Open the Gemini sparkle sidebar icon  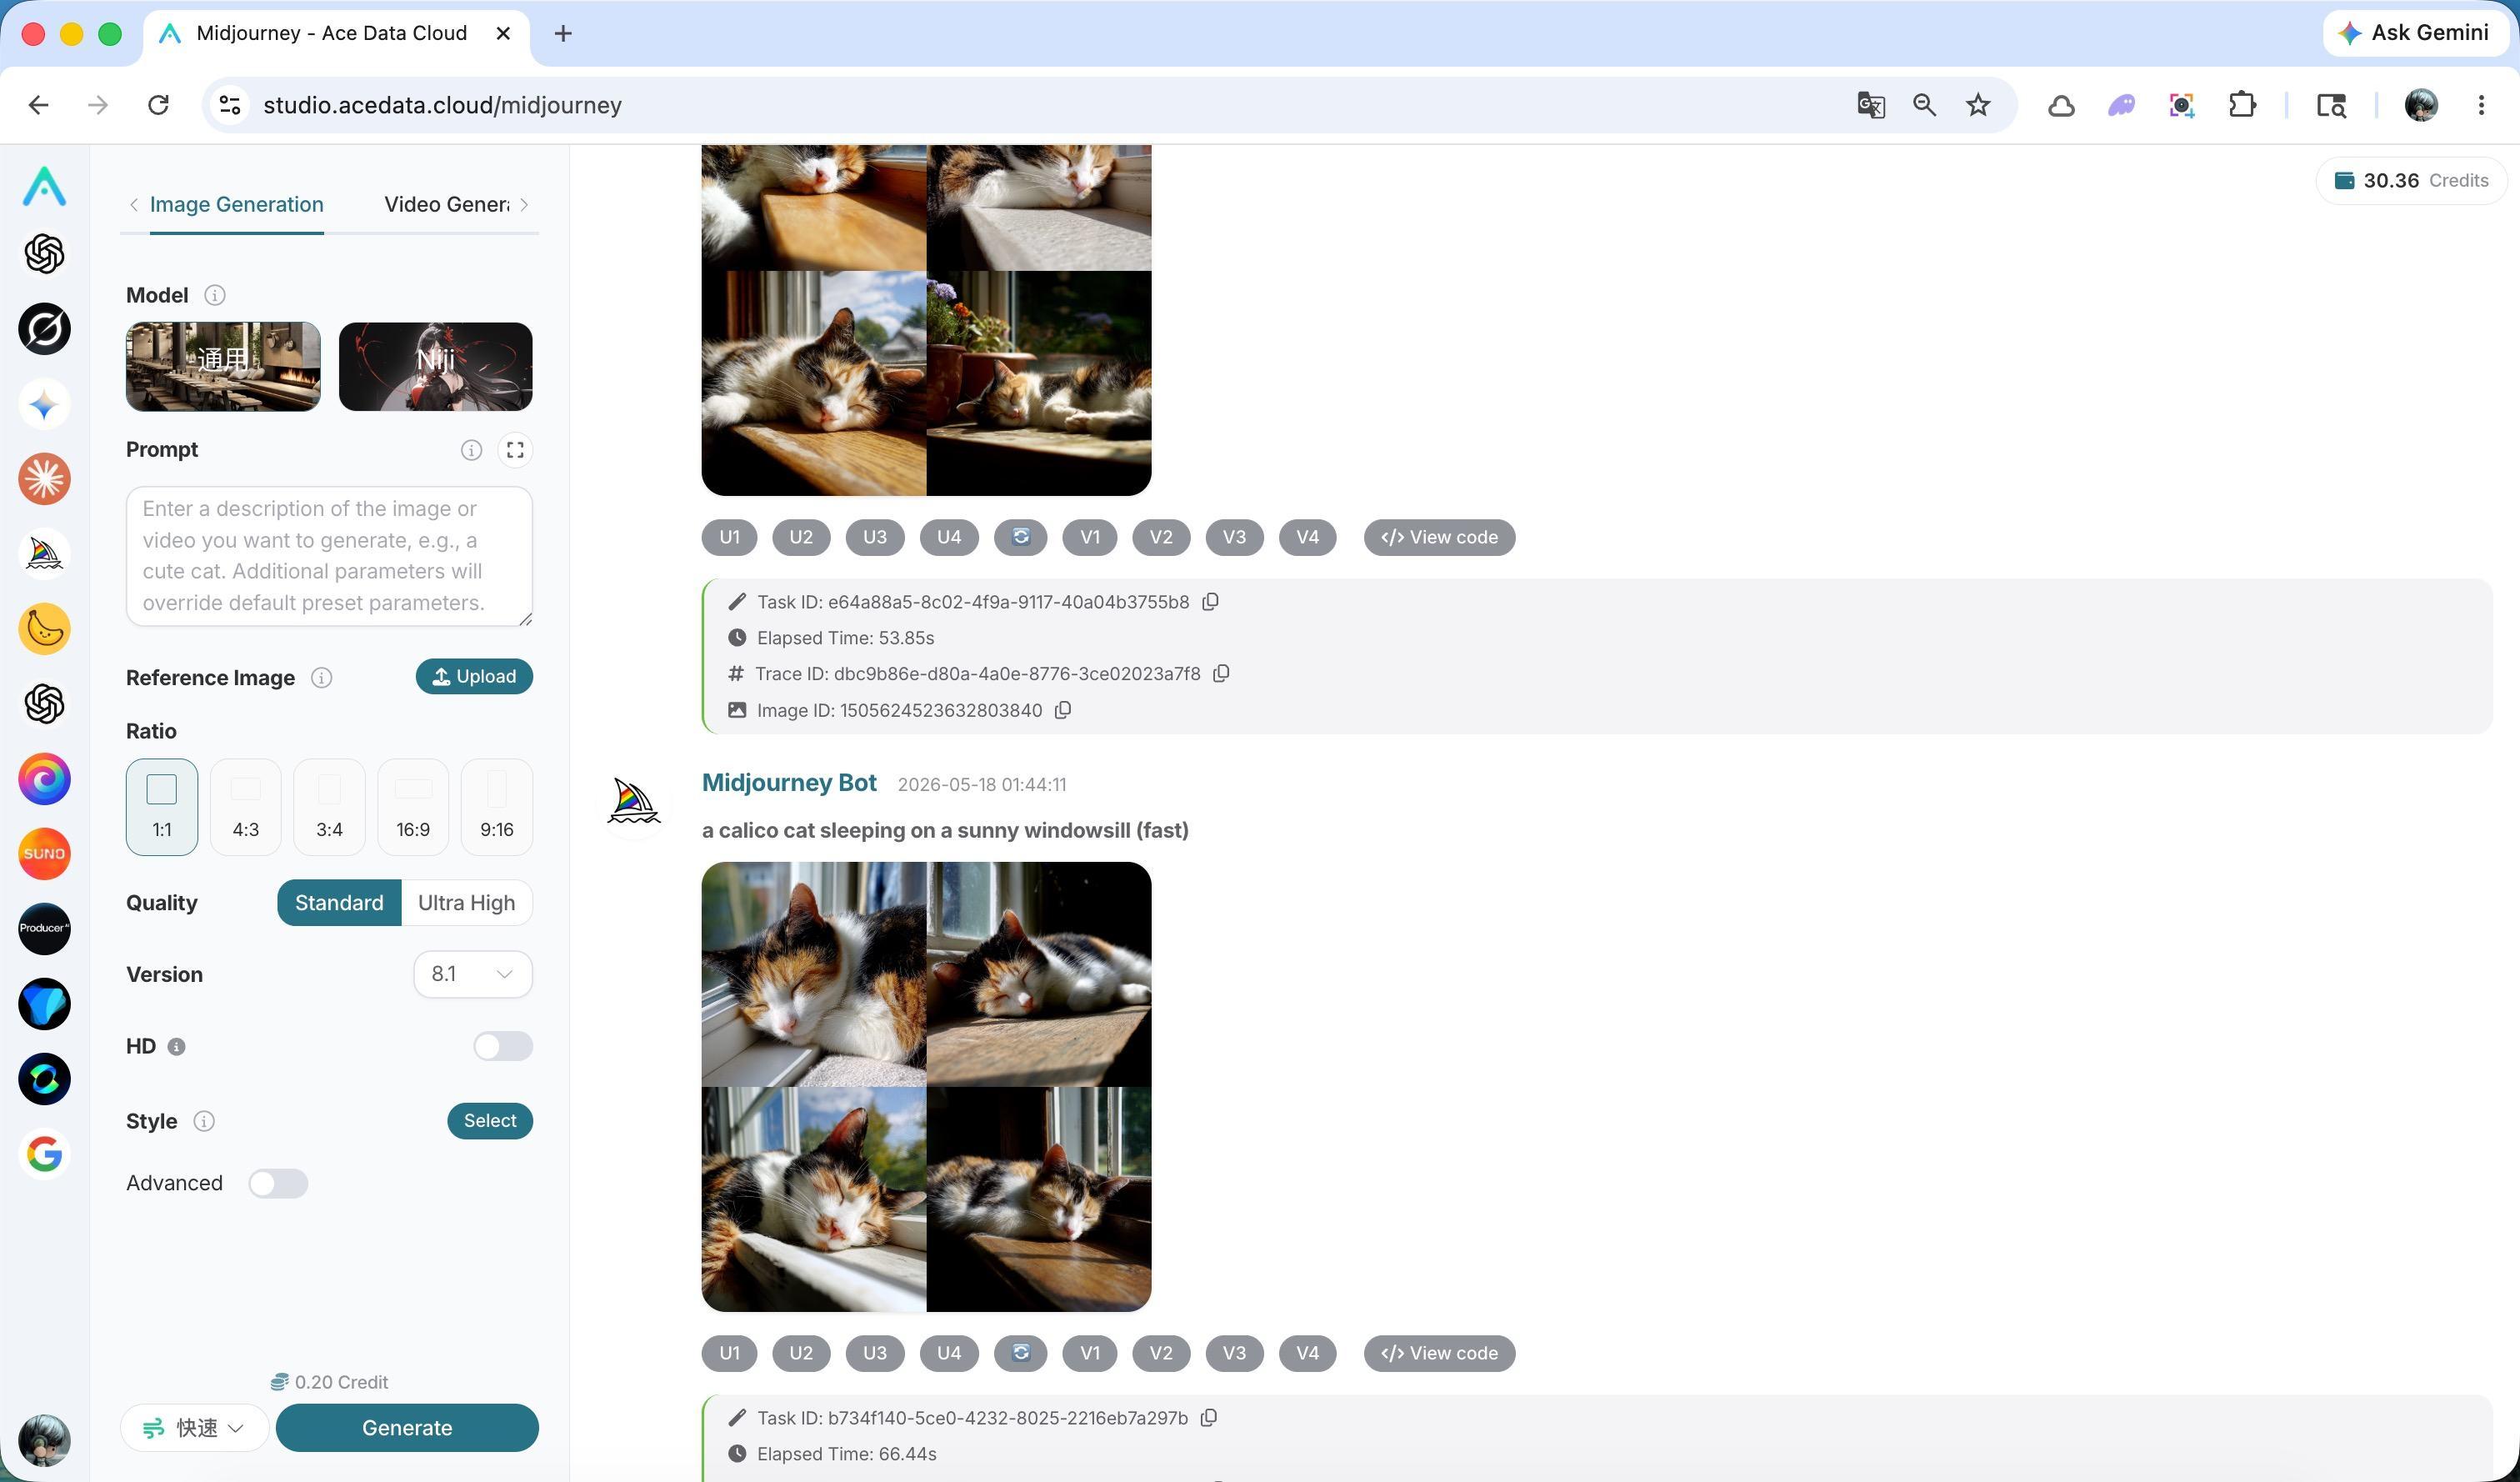click(x=44, y=404)
